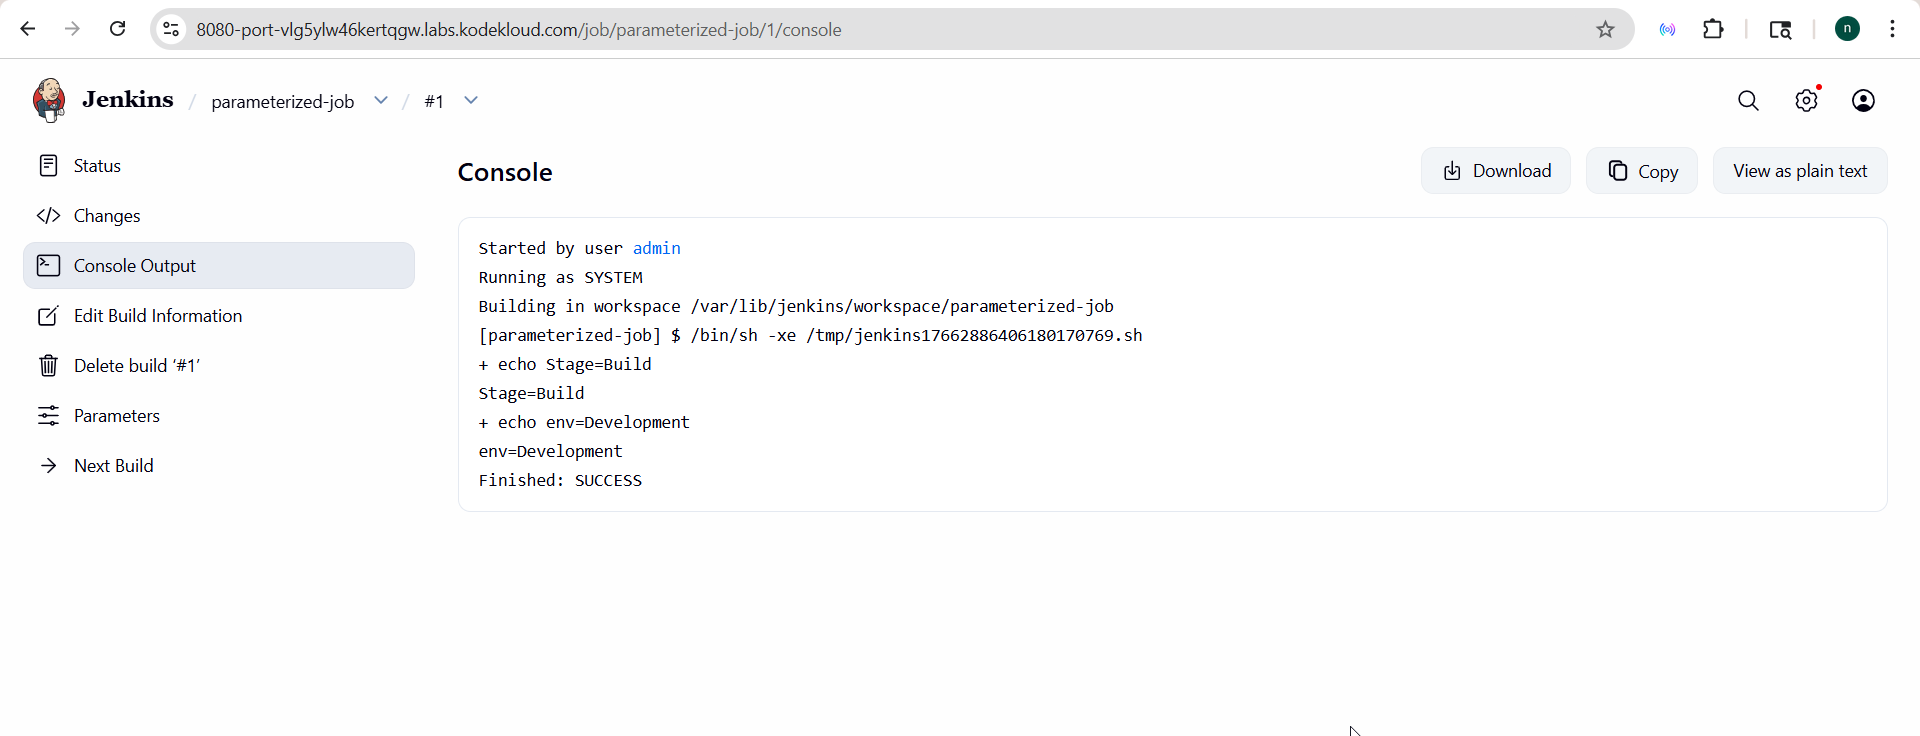Viewport: 1920px width, 736px height.
Task: Copy the console output to clipboard
Action: [1642, 171]
